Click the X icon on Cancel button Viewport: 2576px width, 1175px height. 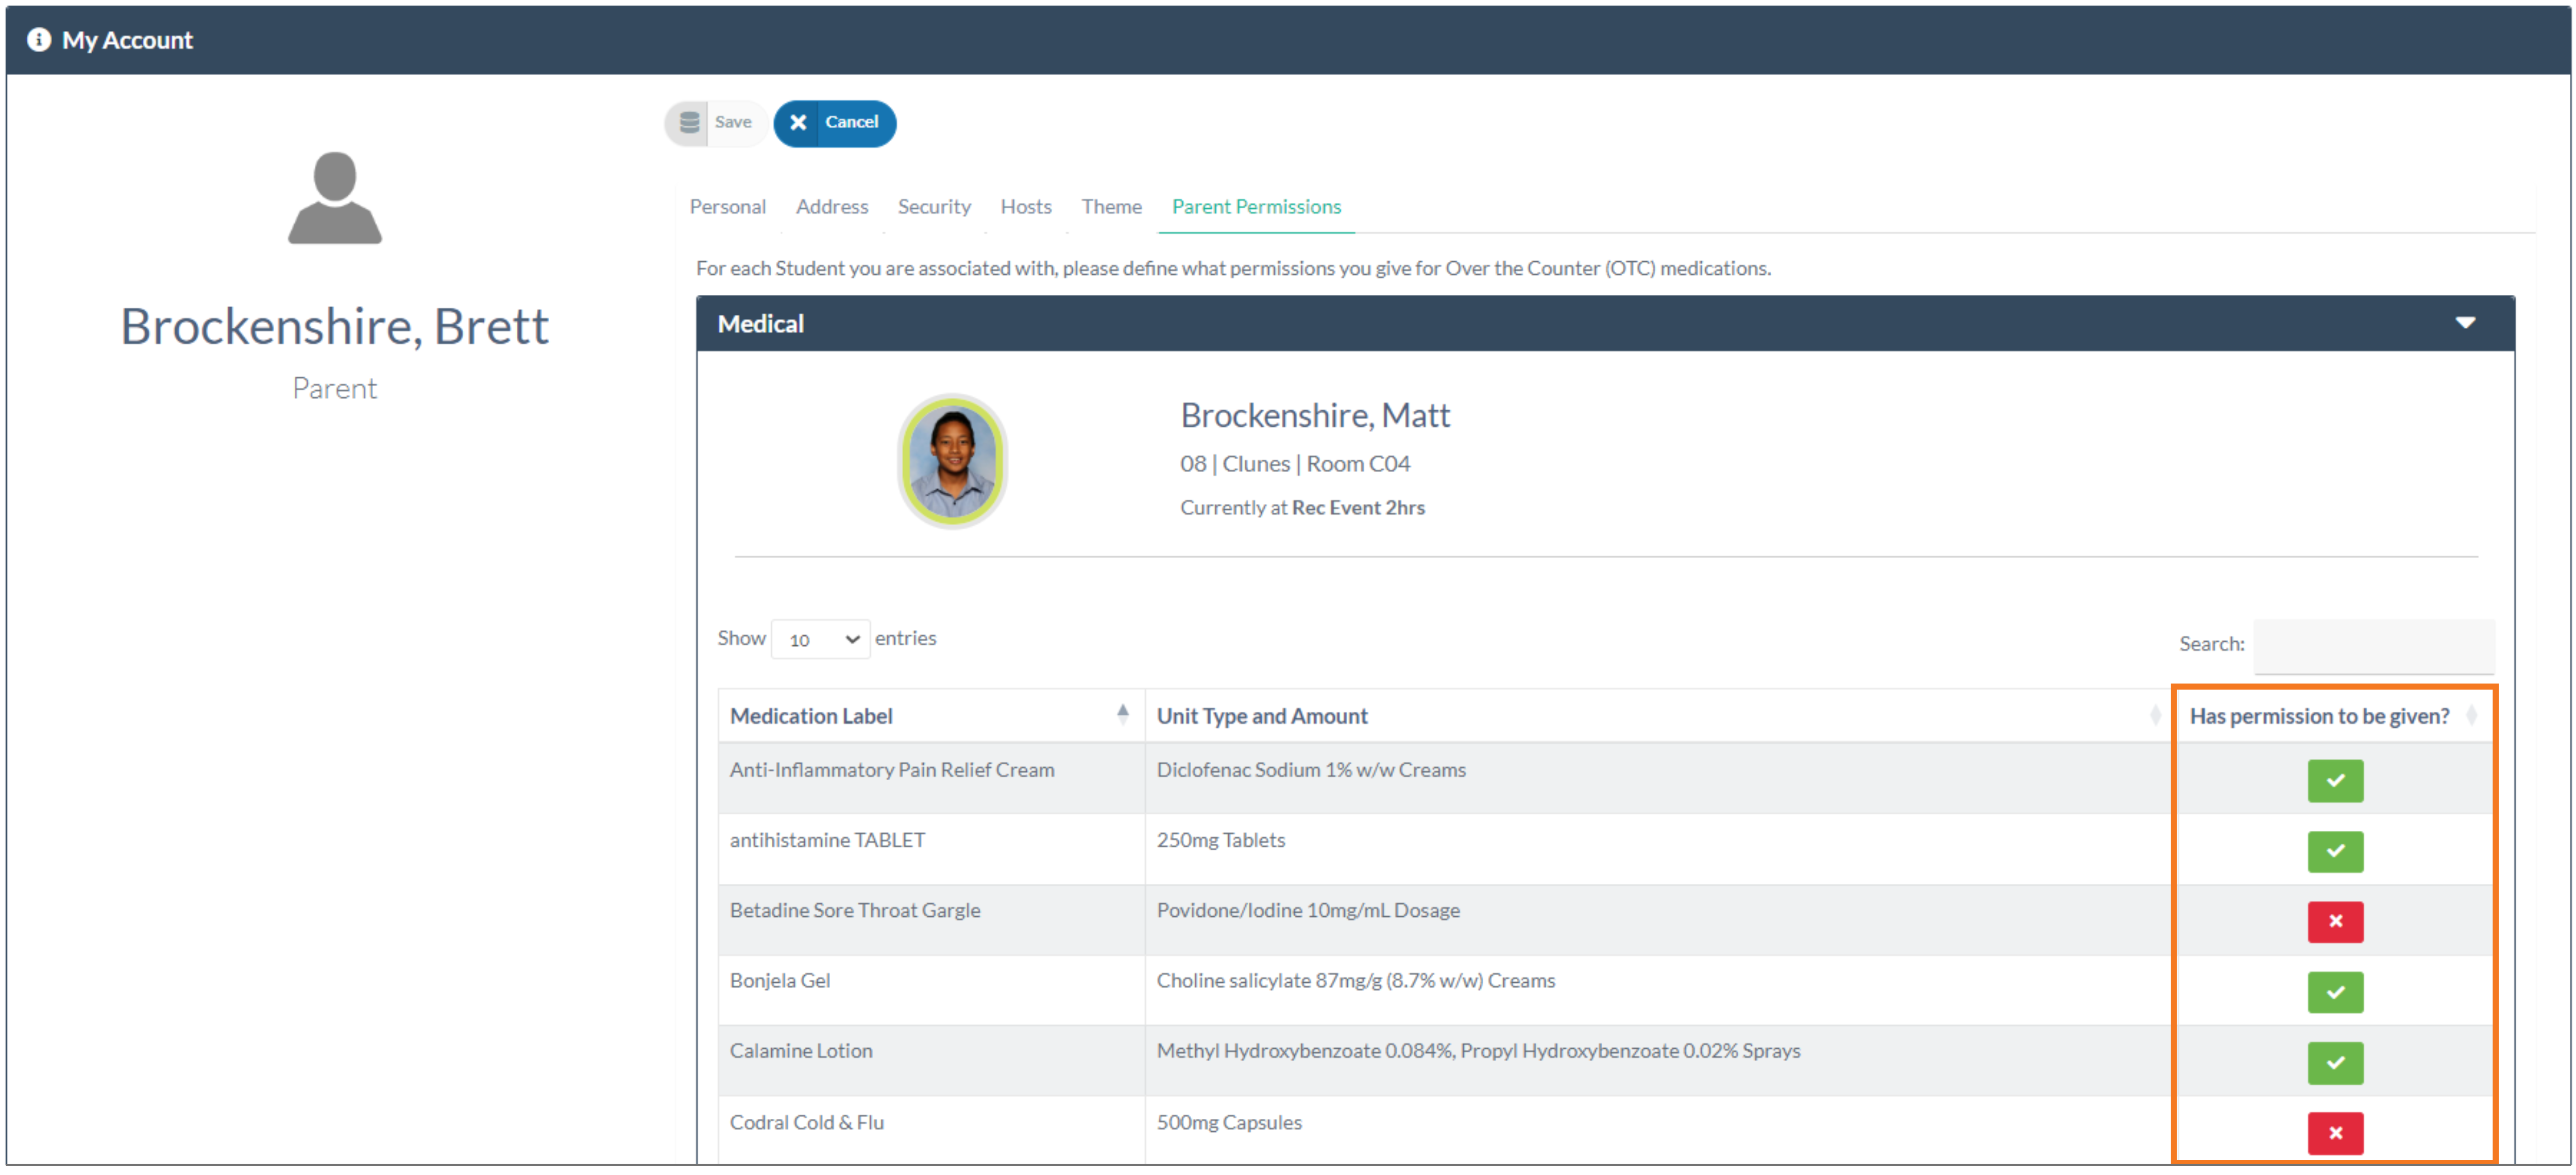798,122
